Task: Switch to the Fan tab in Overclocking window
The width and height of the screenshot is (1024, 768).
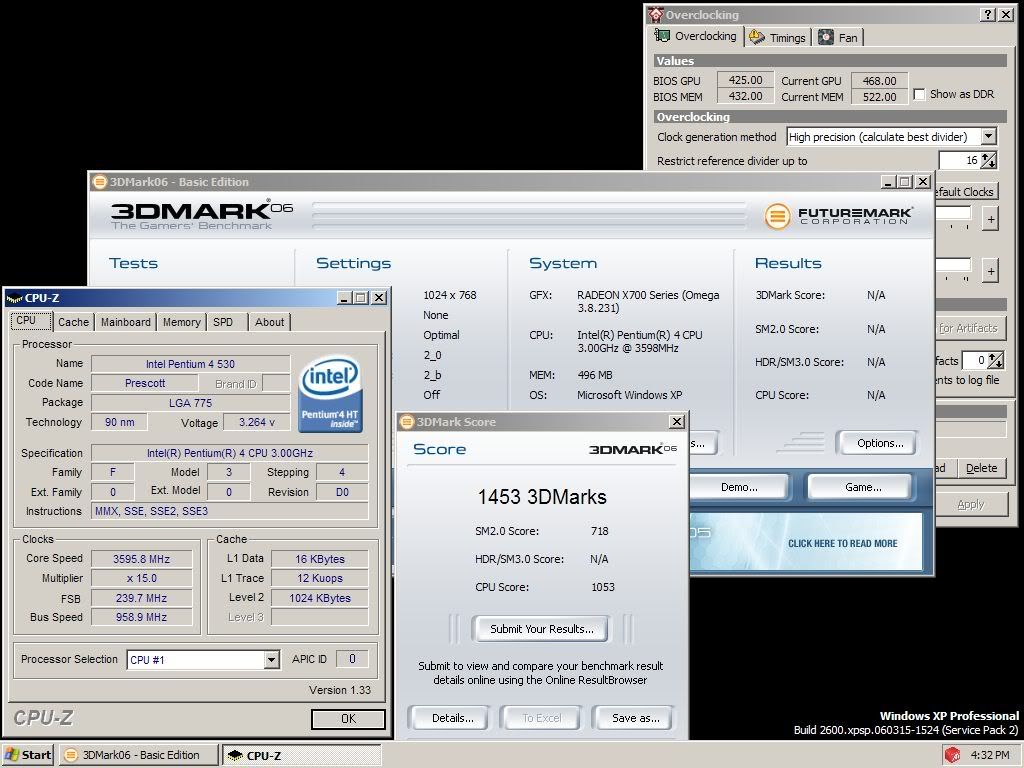Action: [839, 37]
